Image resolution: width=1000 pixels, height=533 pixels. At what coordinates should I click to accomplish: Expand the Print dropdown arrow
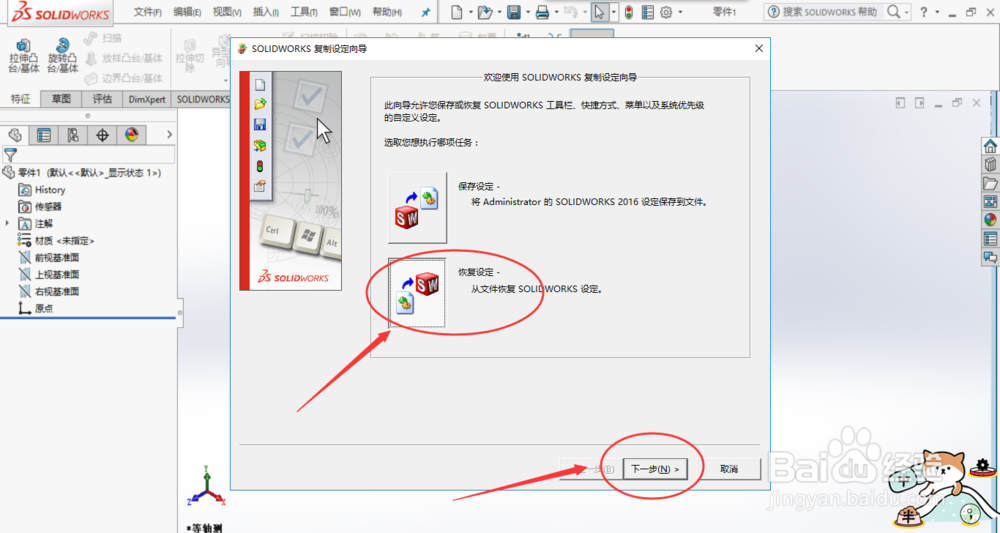pos(556,12)
